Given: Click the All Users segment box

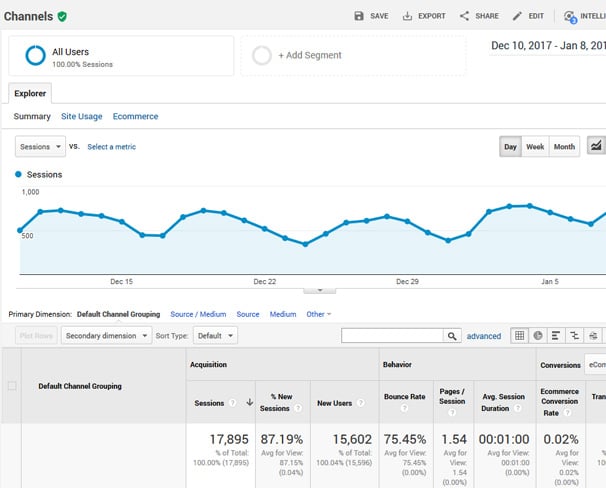Looking at the screenshot, I should coord(121,56).
